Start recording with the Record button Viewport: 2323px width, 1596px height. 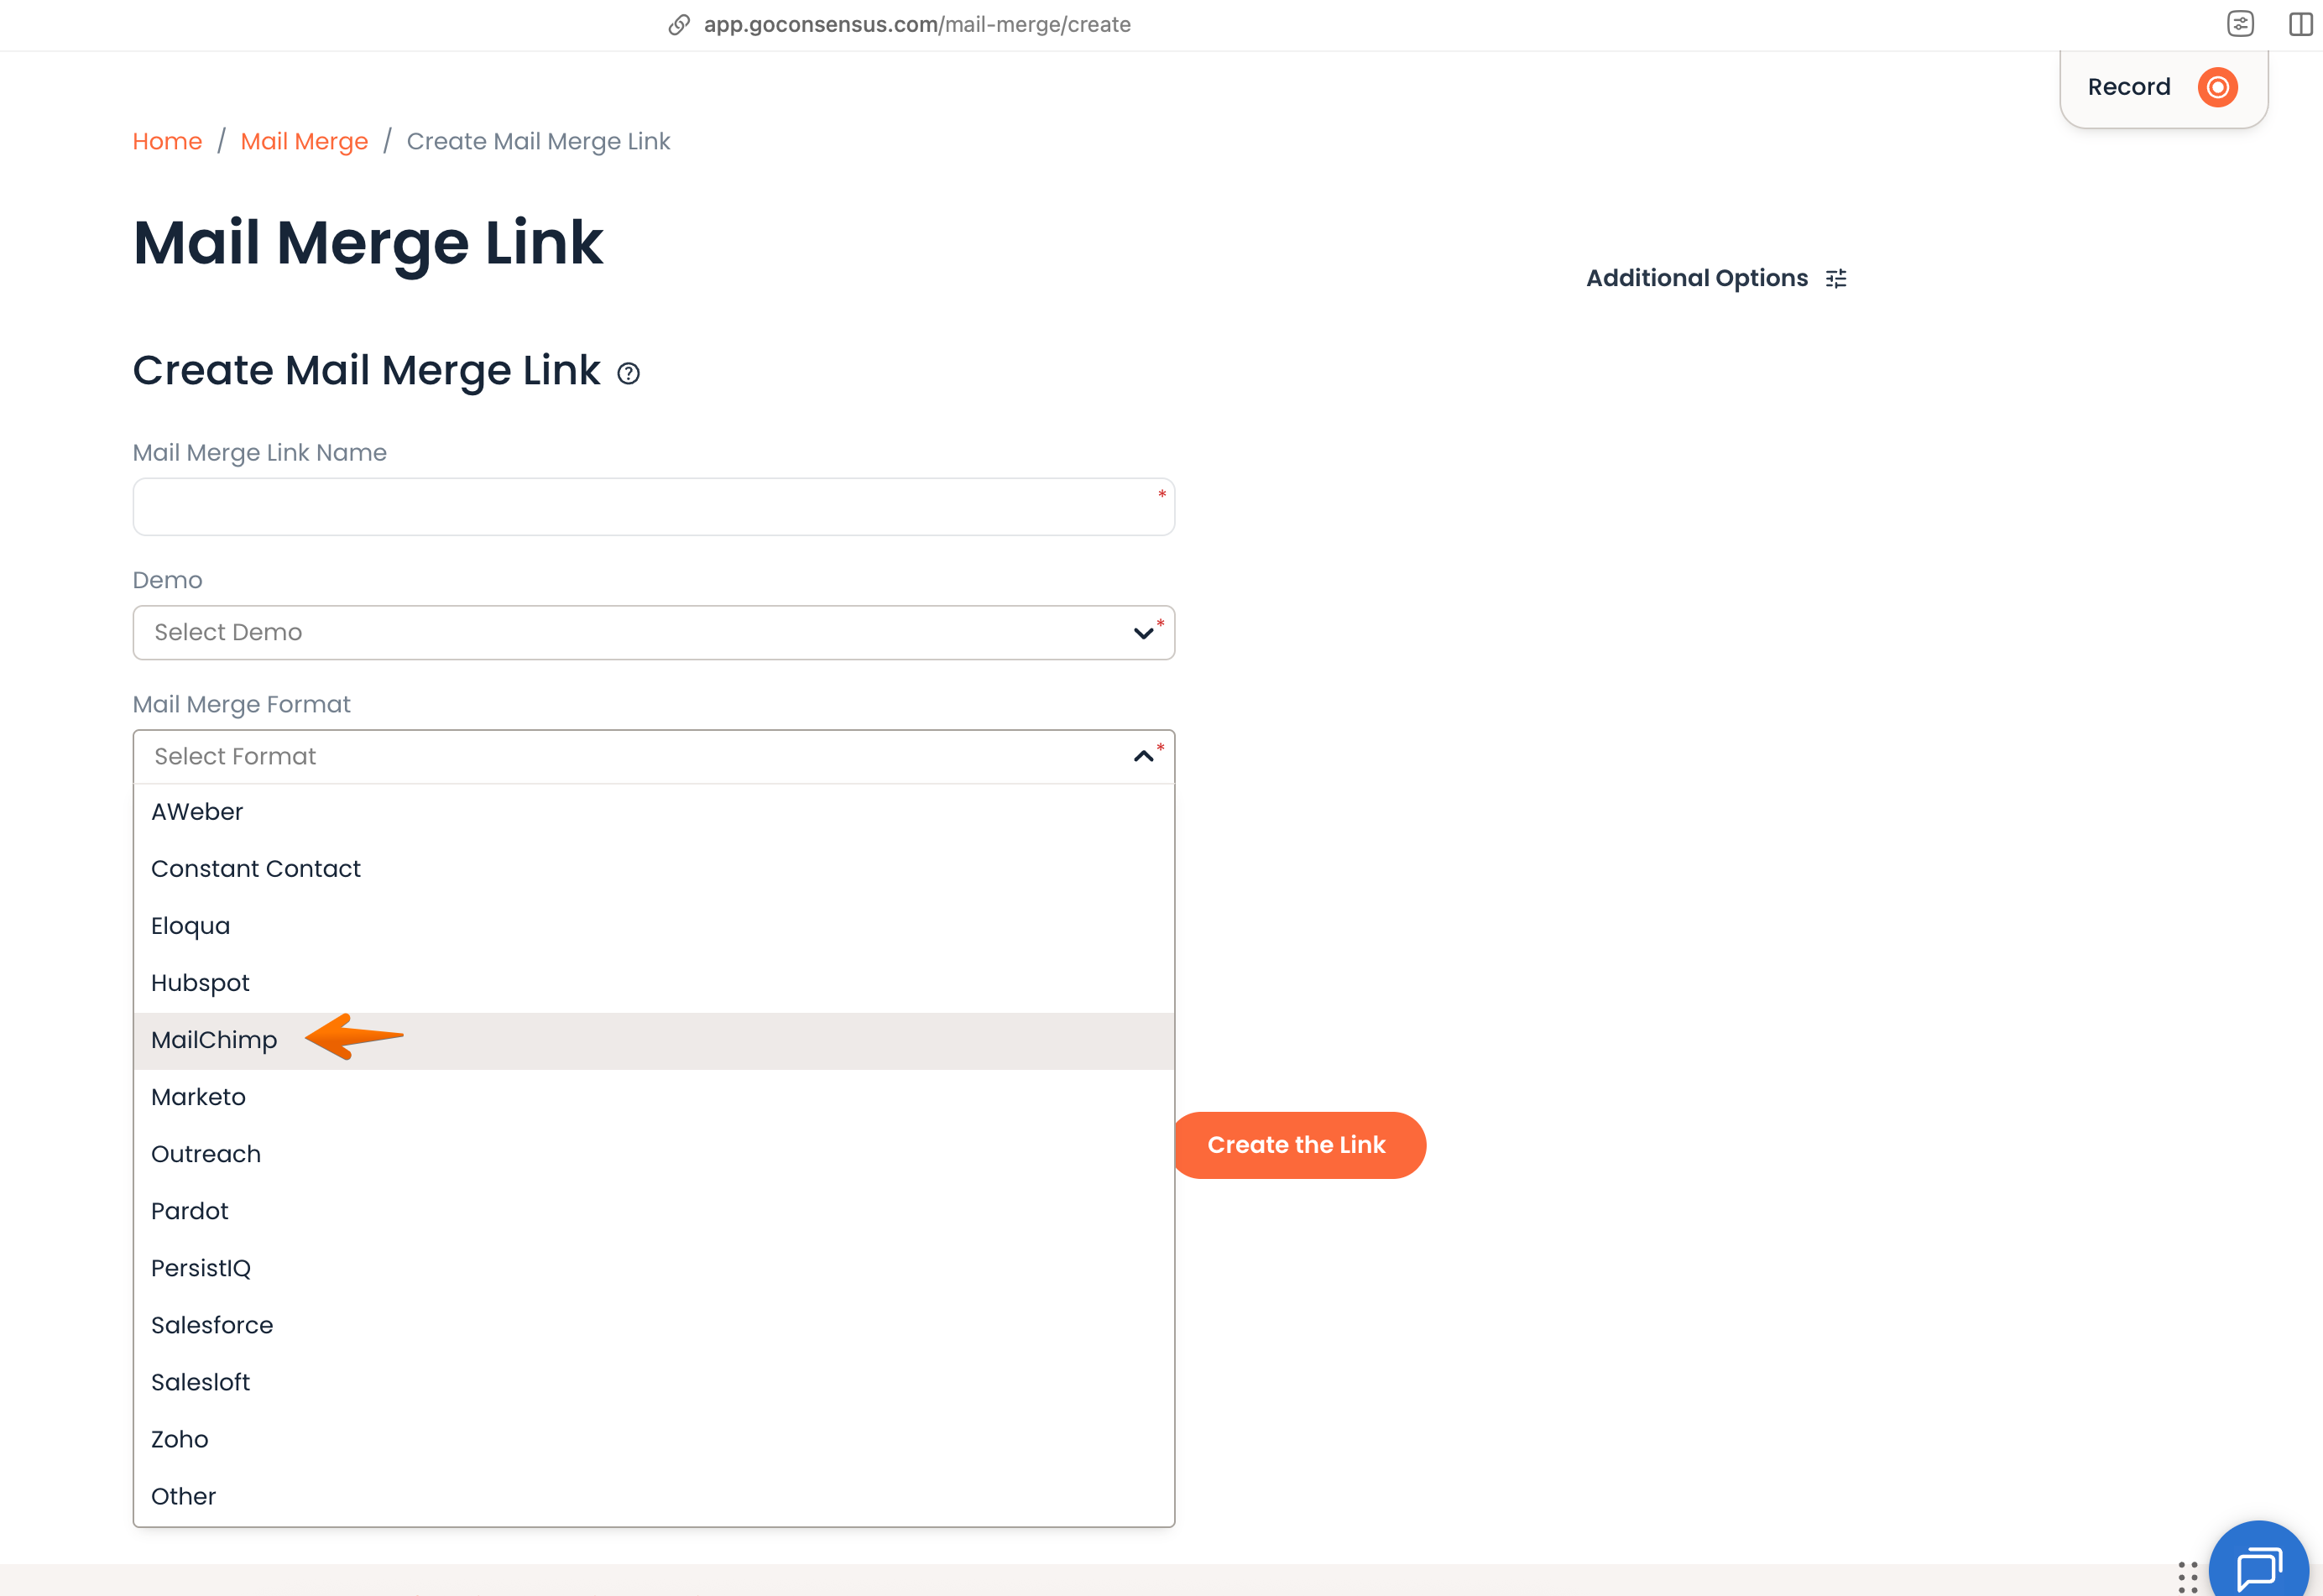[2163, 88]
